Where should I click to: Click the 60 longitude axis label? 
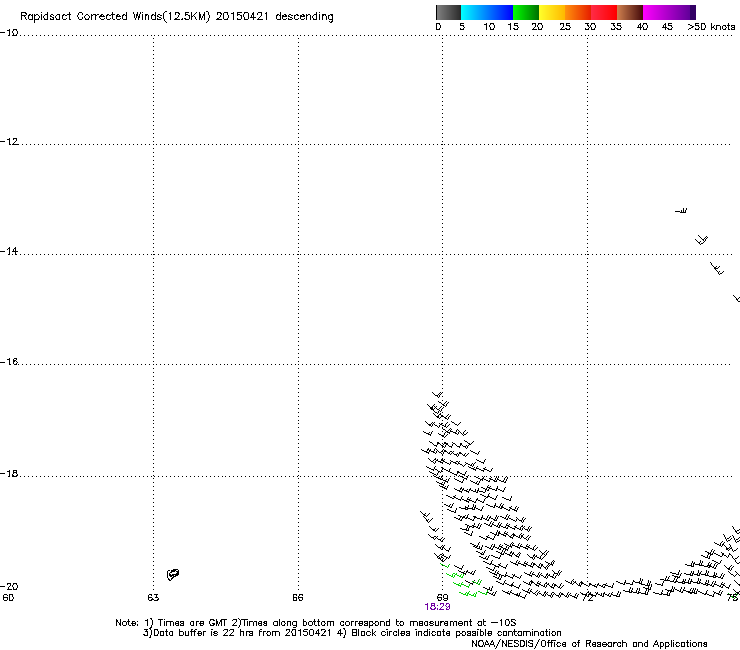pyautogui.click(x=8, y=598)
